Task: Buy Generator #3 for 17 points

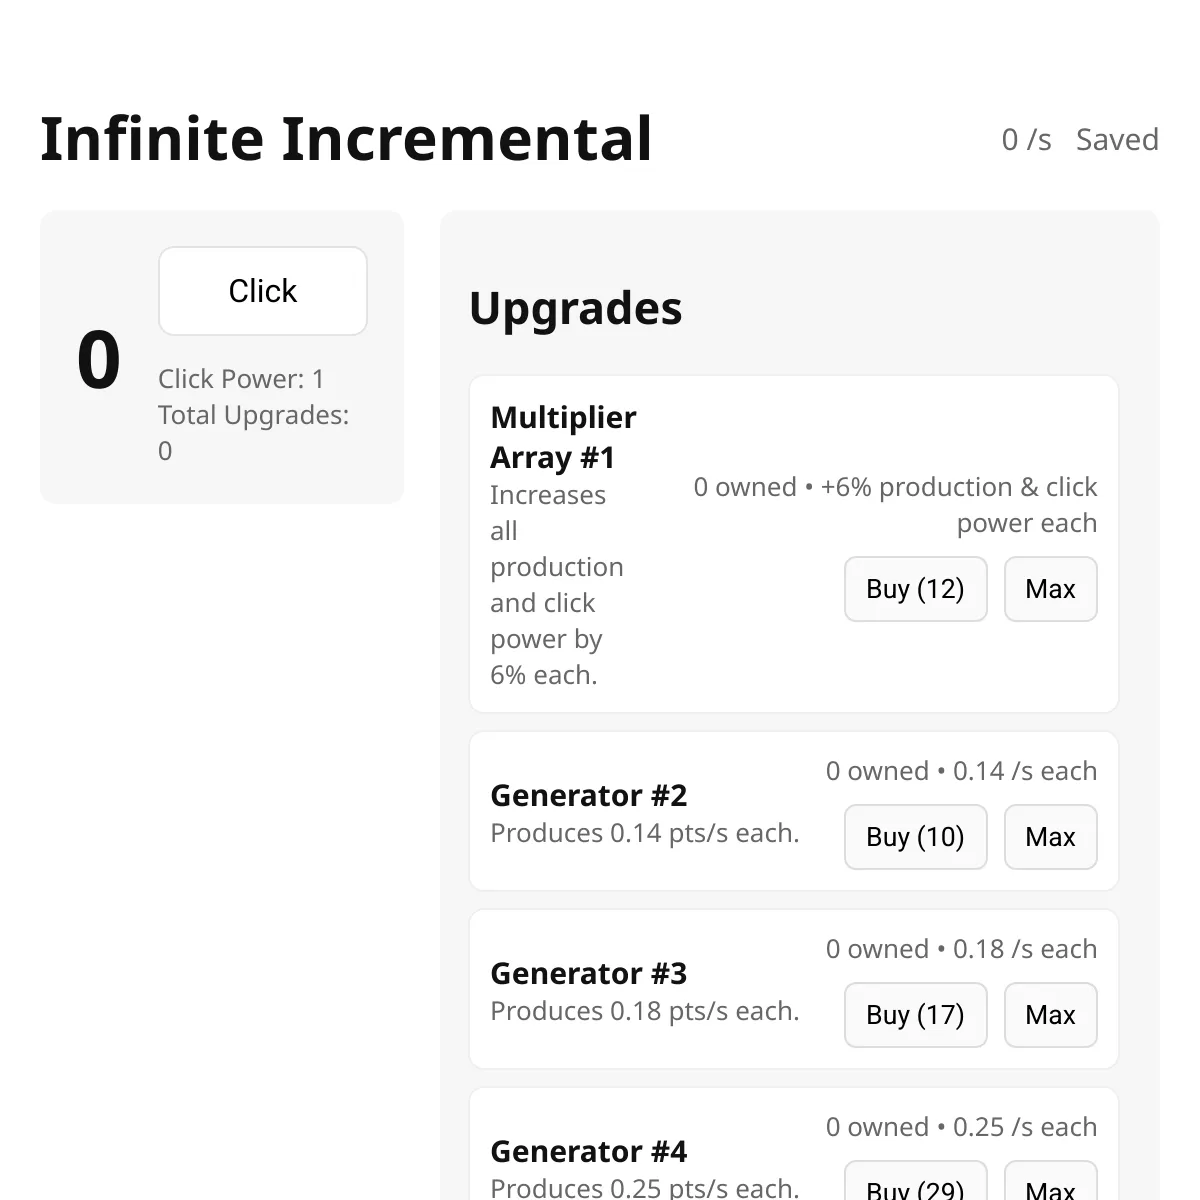Action: (915, 1015)
